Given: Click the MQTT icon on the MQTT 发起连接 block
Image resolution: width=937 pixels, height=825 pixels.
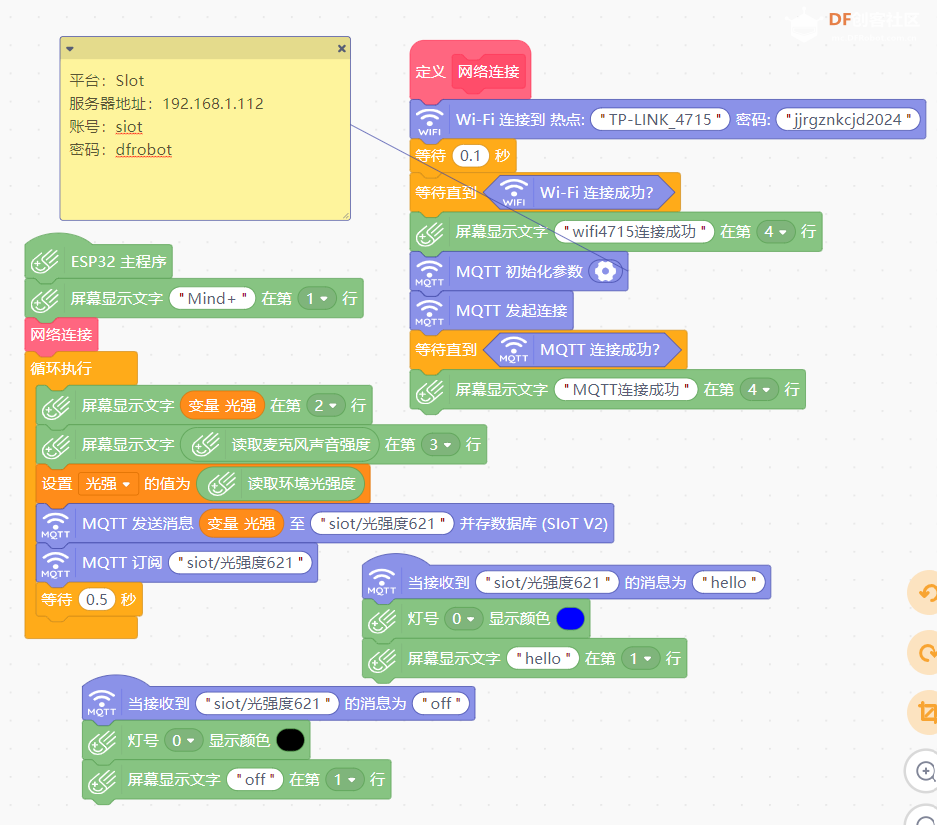Looking at the screenshot, I should [429, 311].
